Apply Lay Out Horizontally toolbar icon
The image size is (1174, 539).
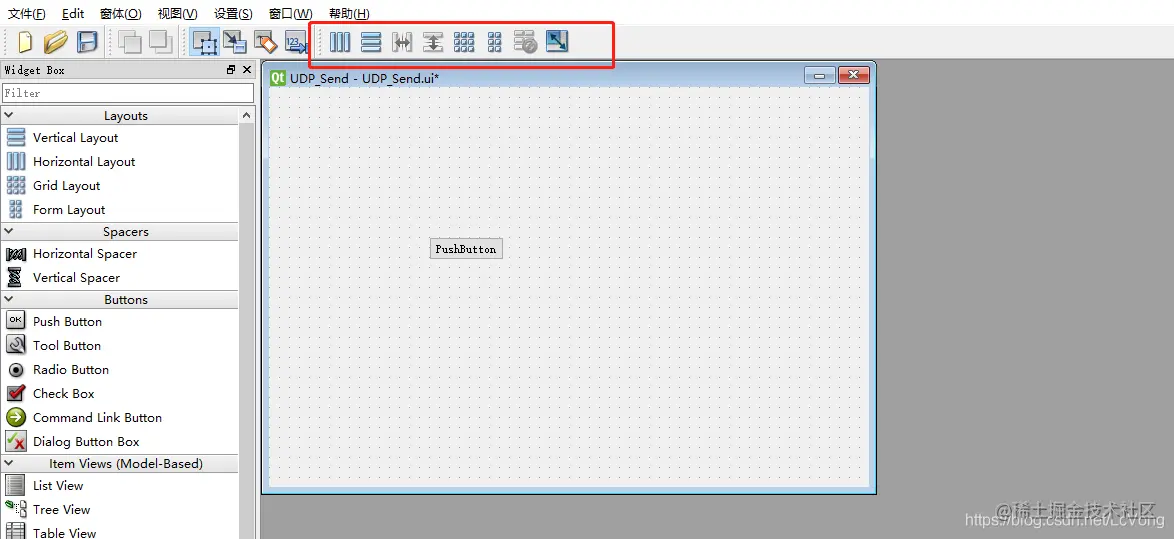point(340,42)
